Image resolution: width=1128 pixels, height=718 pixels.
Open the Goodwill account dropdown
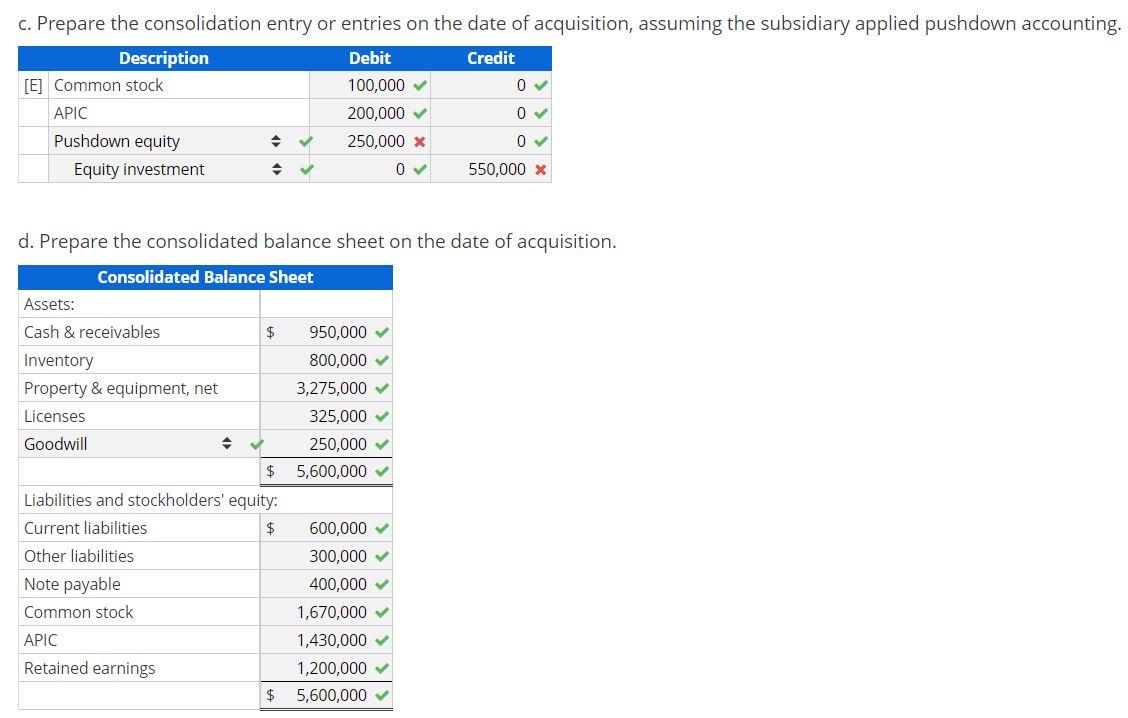point(227,443)
